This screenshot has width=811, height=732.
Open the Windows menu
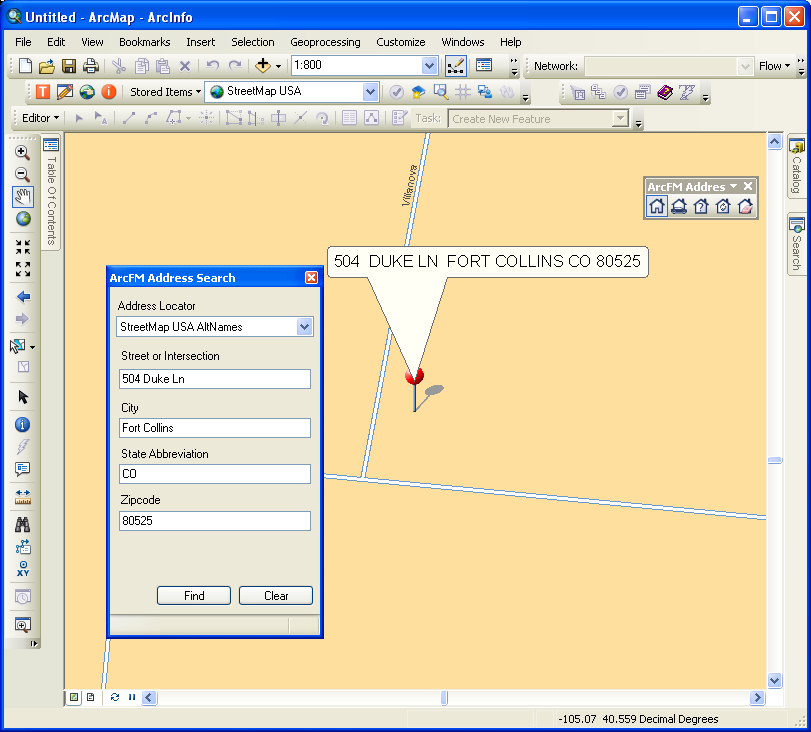click(x=462, y=42)
